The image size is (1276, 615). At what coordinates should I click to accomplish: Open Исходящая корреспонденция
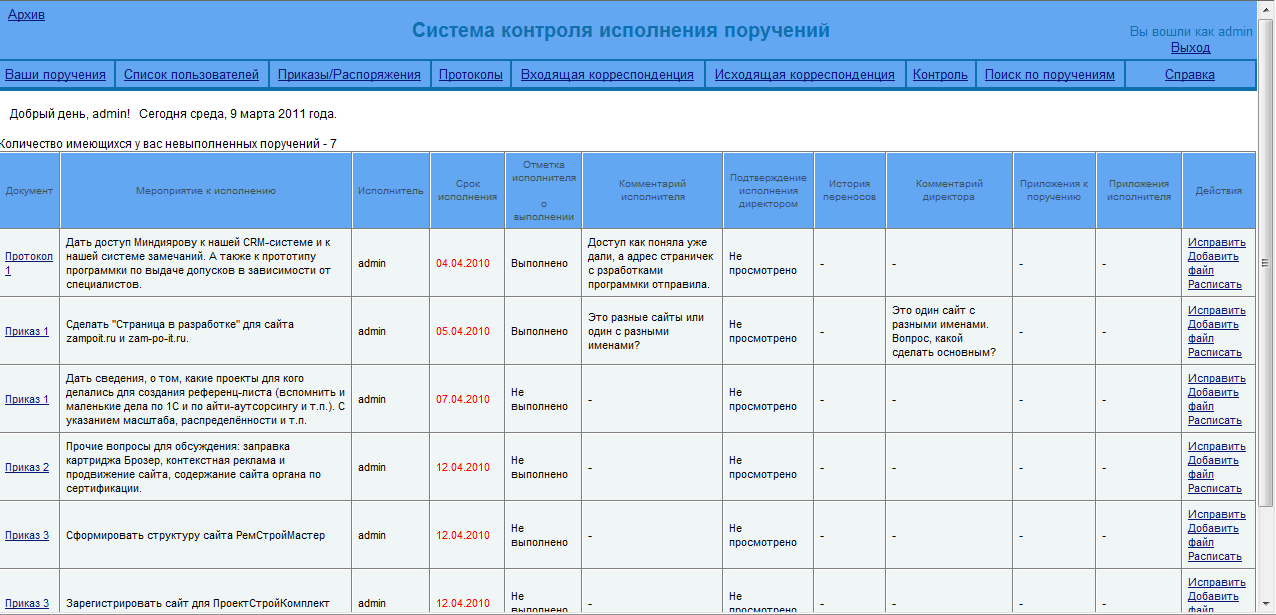coord(804,74)
